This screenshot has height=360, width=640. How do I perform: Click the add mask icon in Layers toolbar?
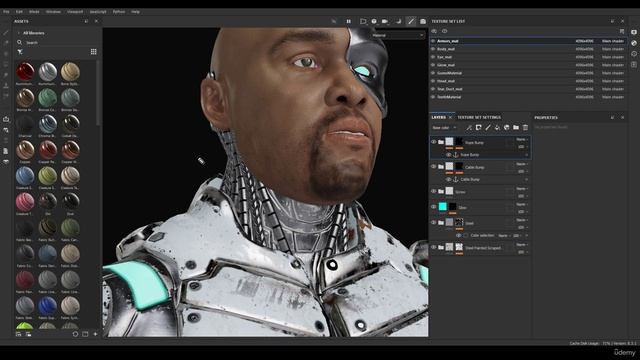478,128
